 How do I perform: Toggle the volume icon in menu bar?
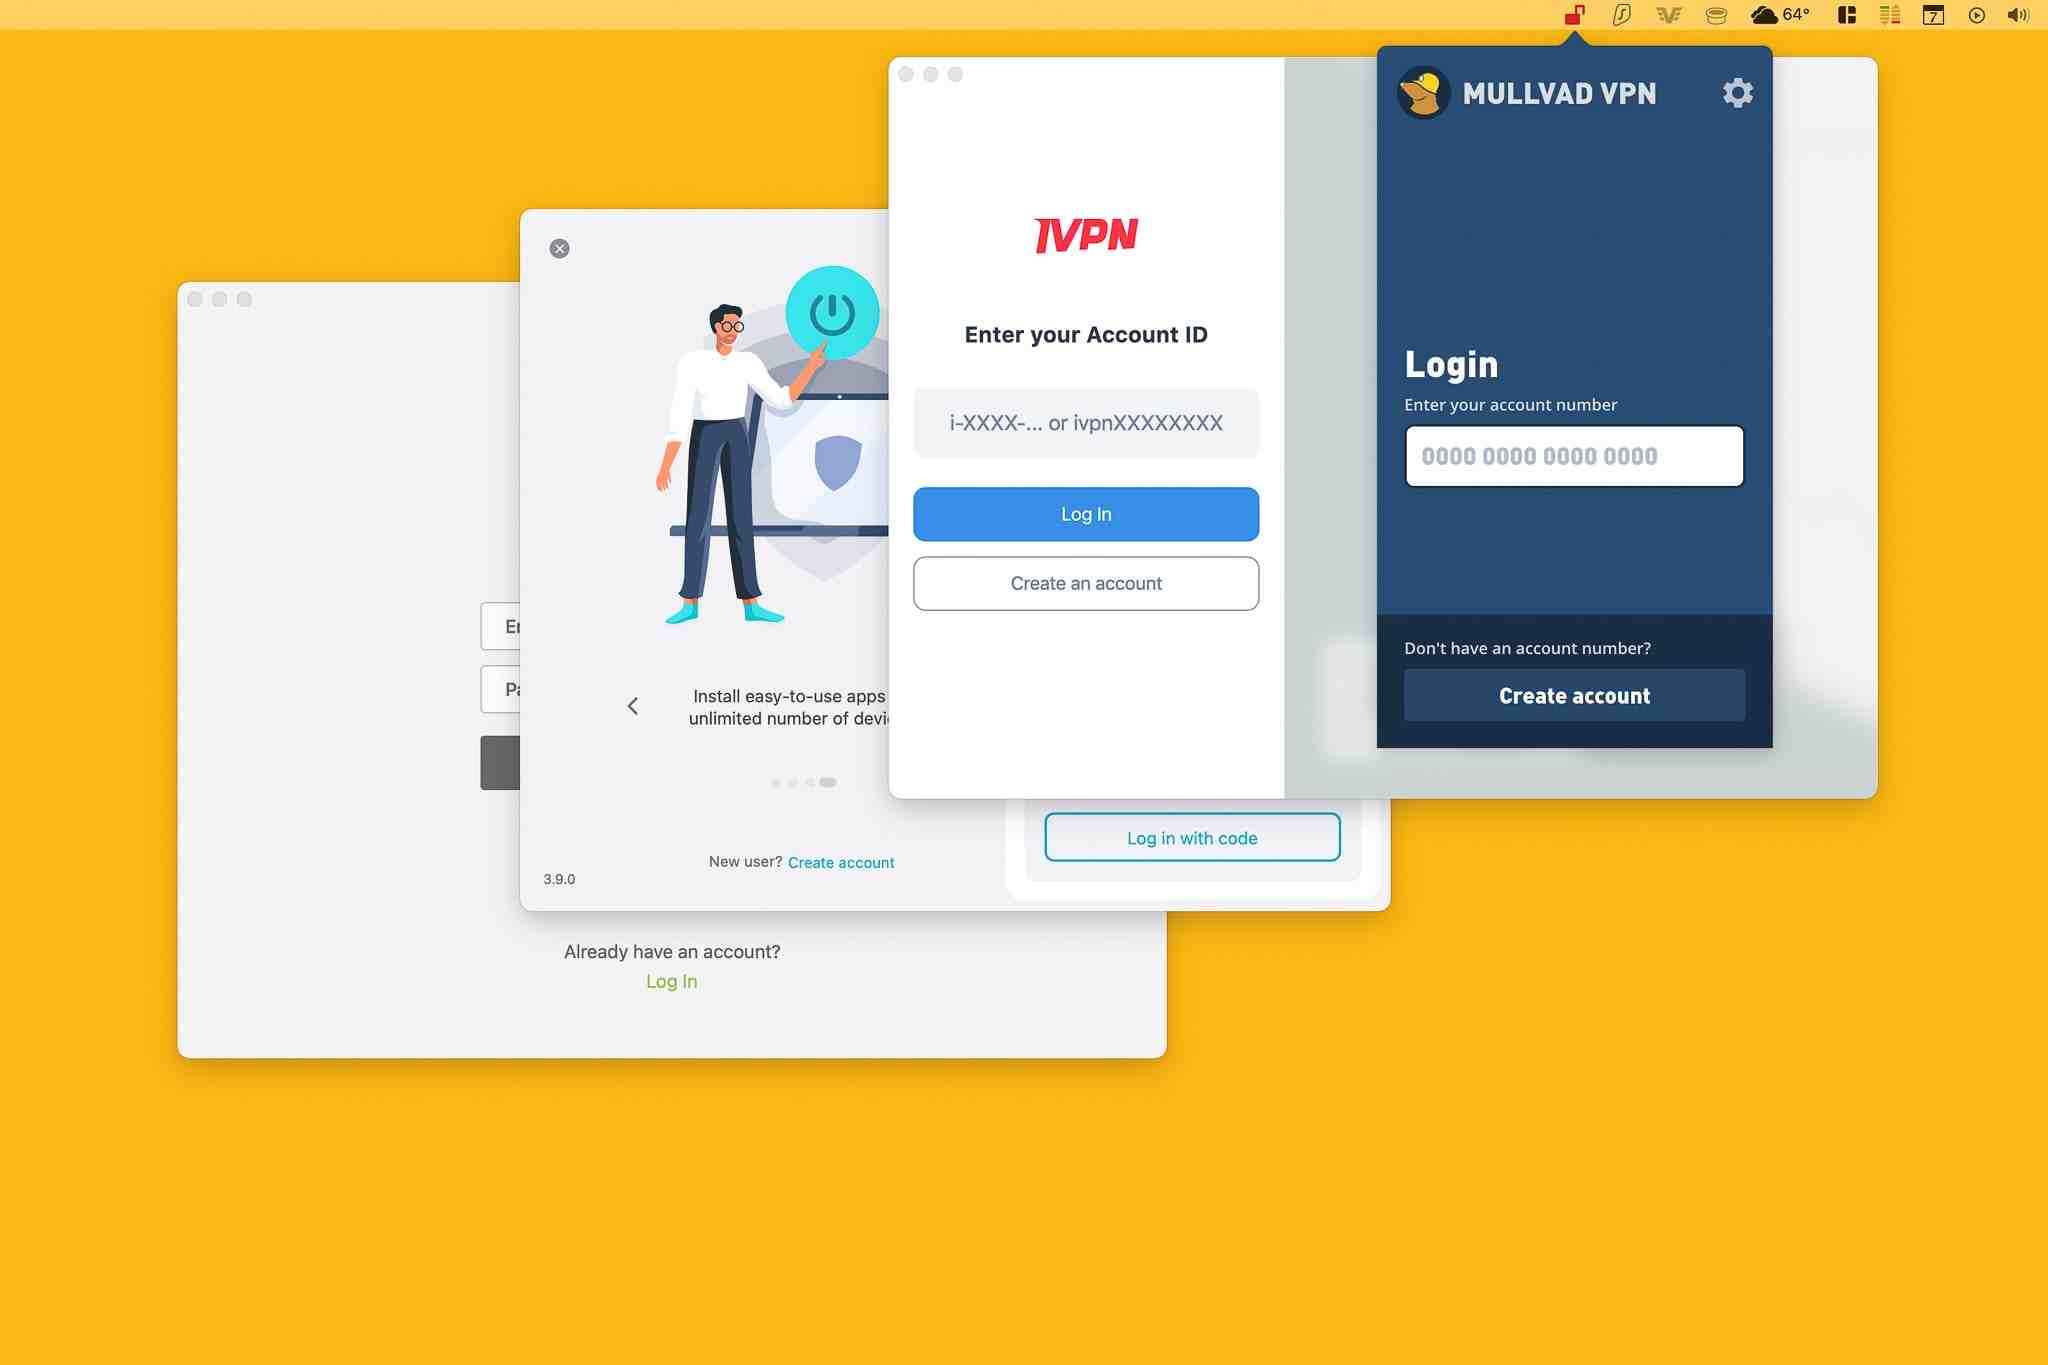click(x=2021, y=15)
